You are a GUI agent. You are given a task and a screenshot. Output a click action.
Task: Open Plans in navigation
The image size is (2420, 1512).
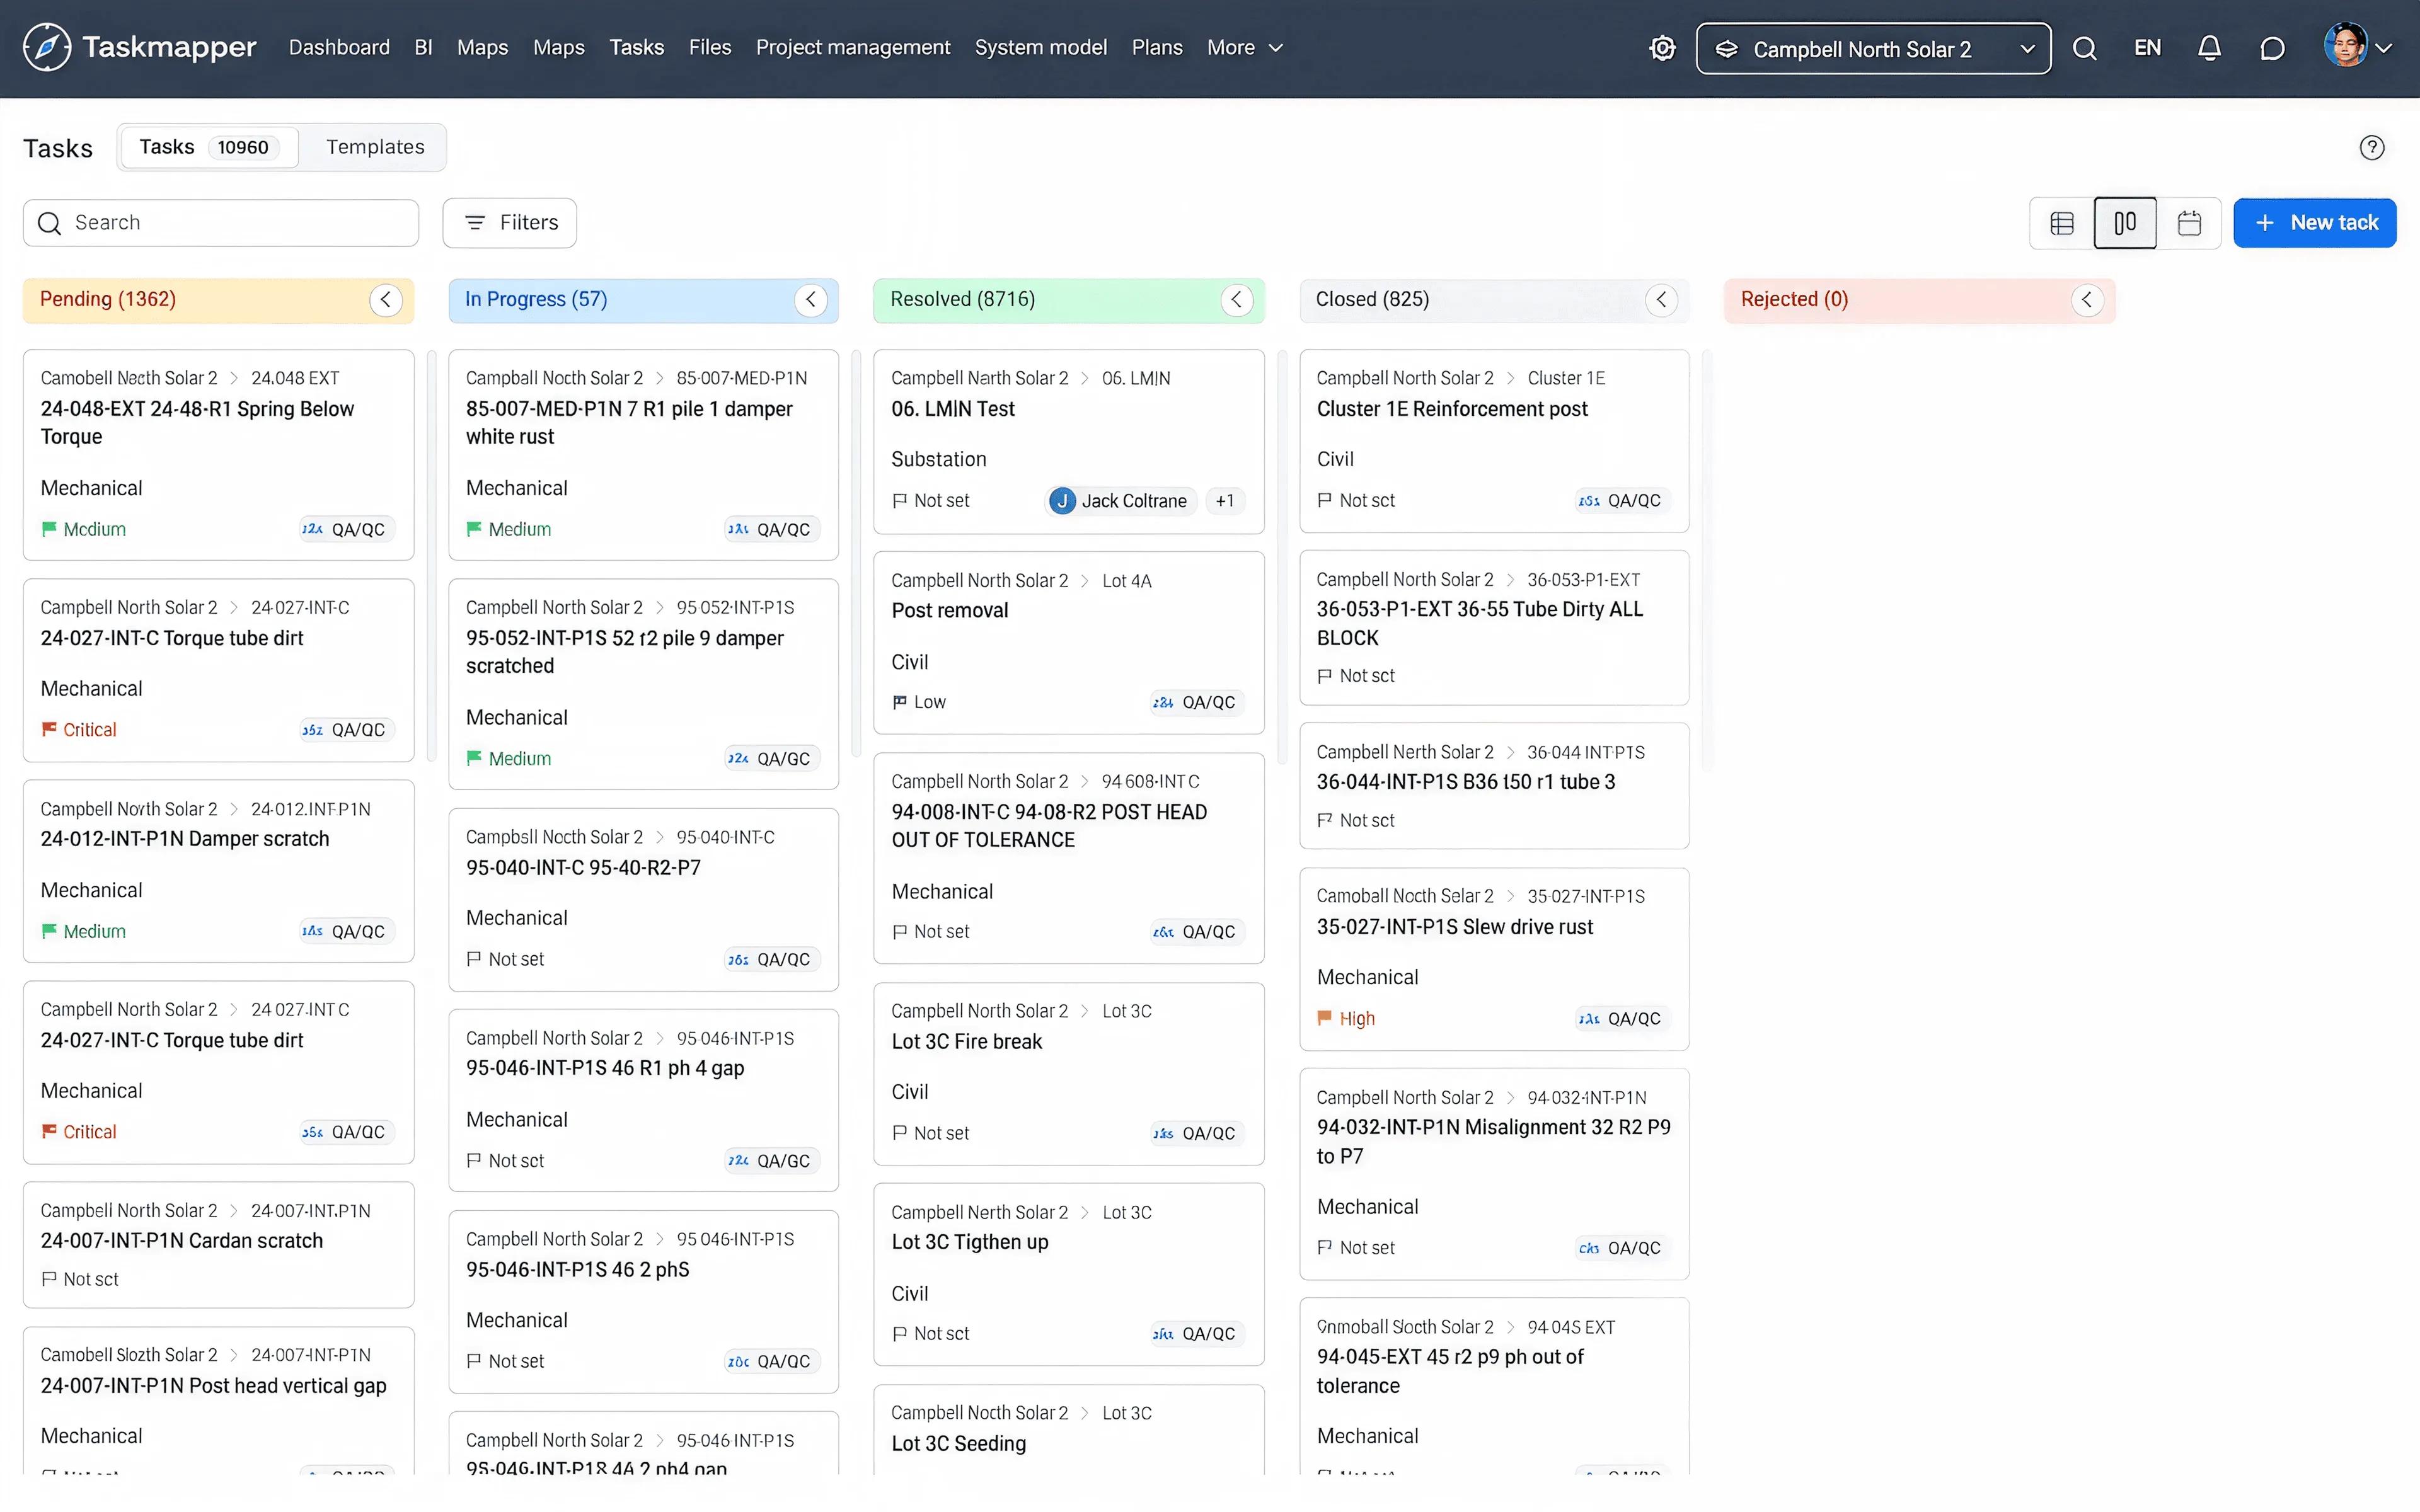[1157, 47]
